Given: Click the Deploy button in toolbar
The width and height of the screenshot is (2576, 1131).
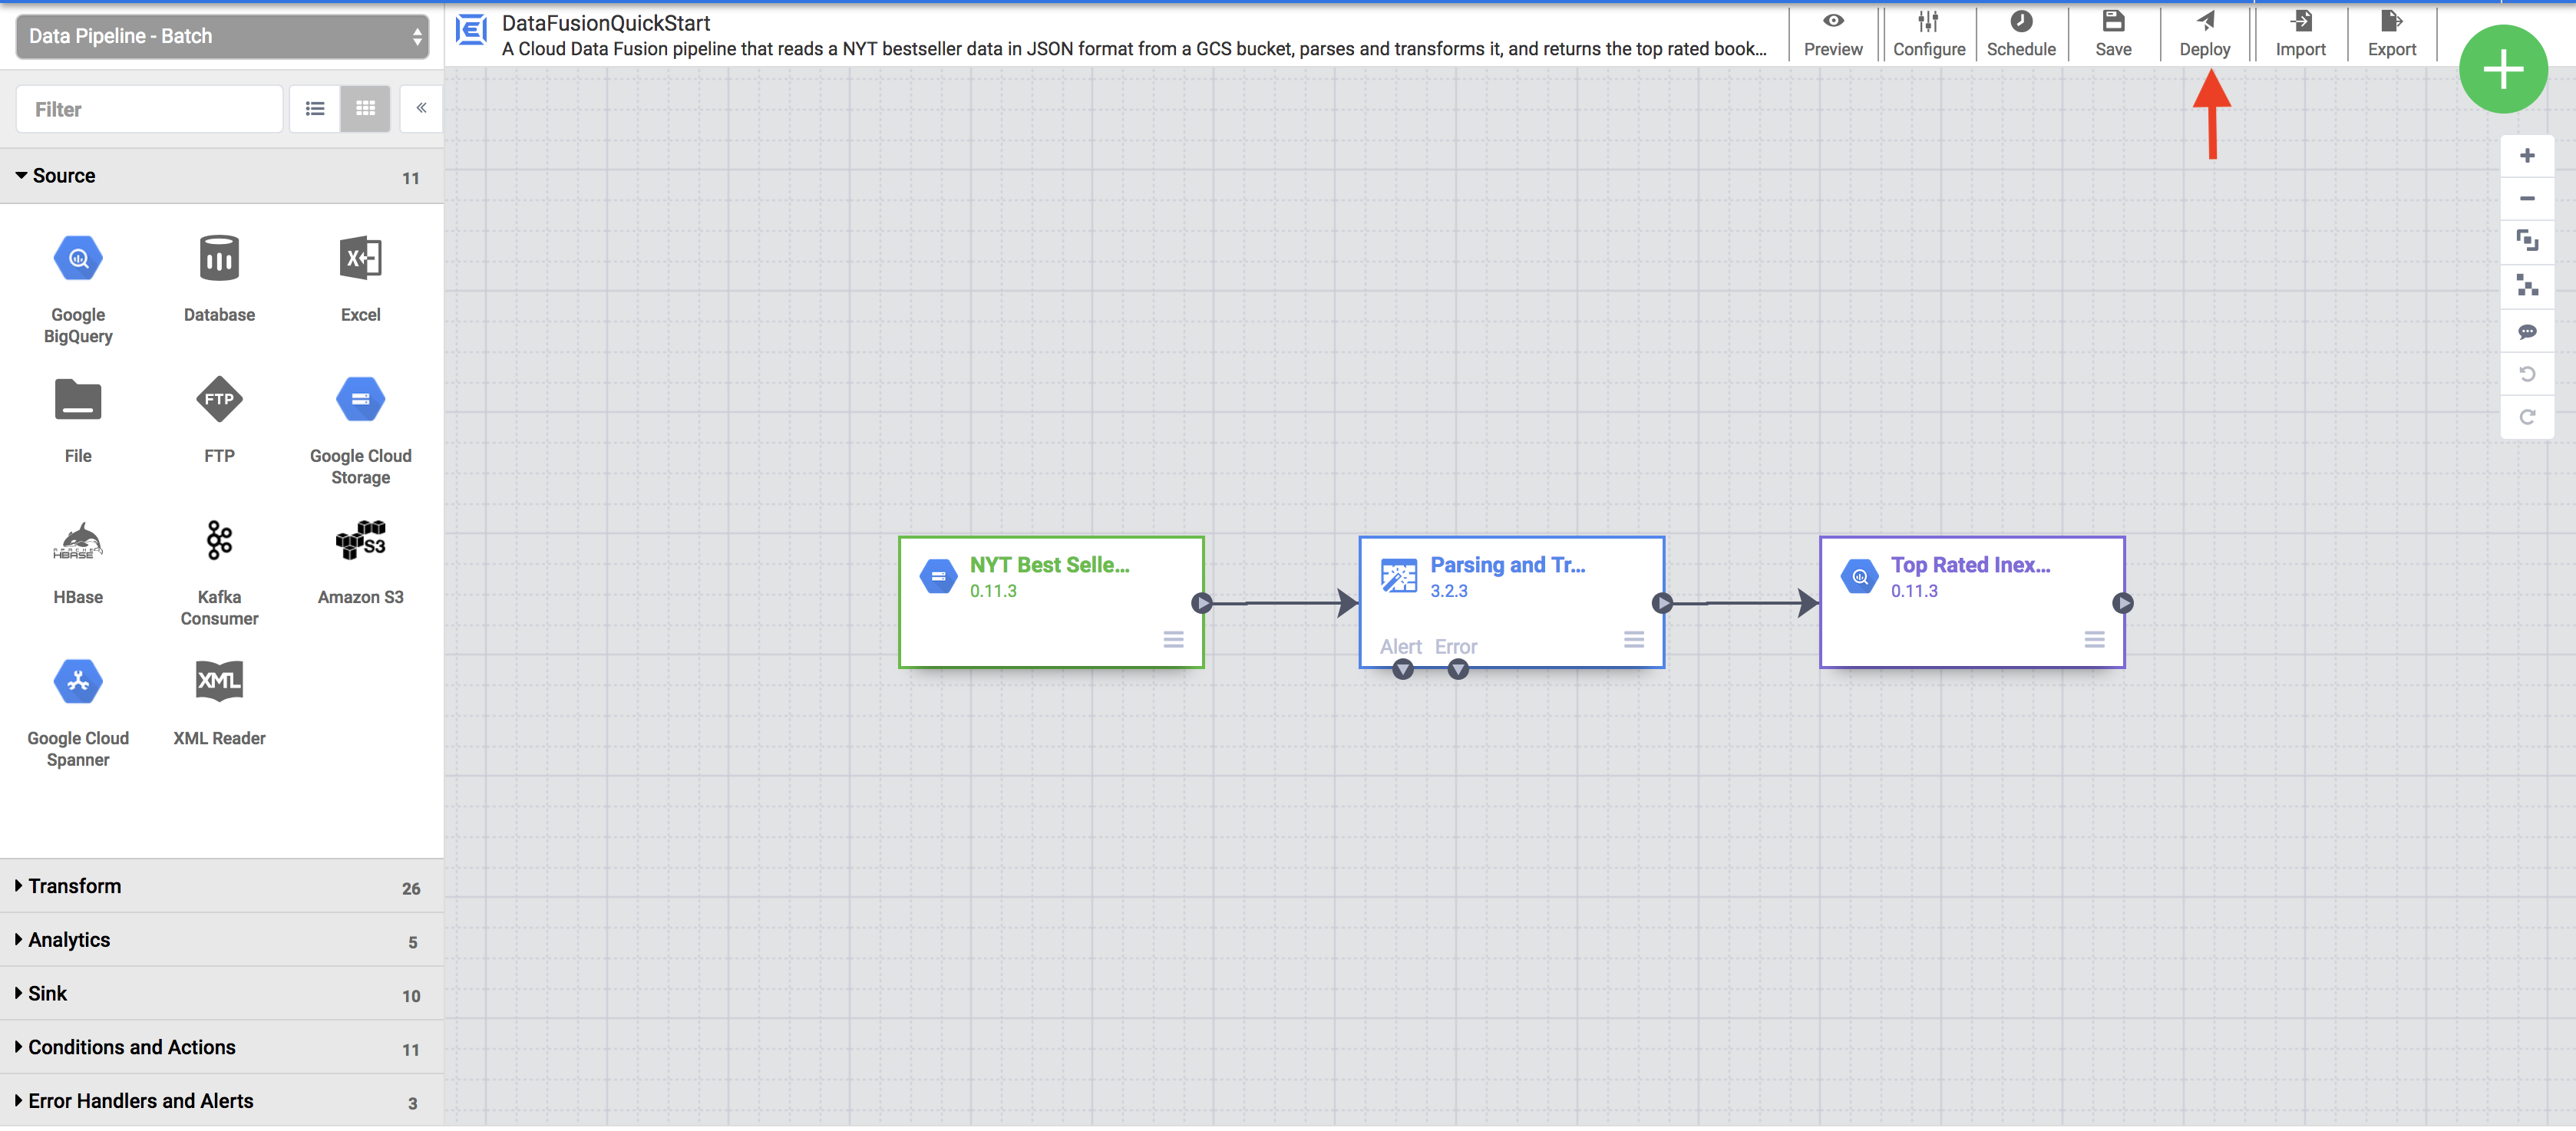Looking at the screenshot, I should click(2204, 33).
